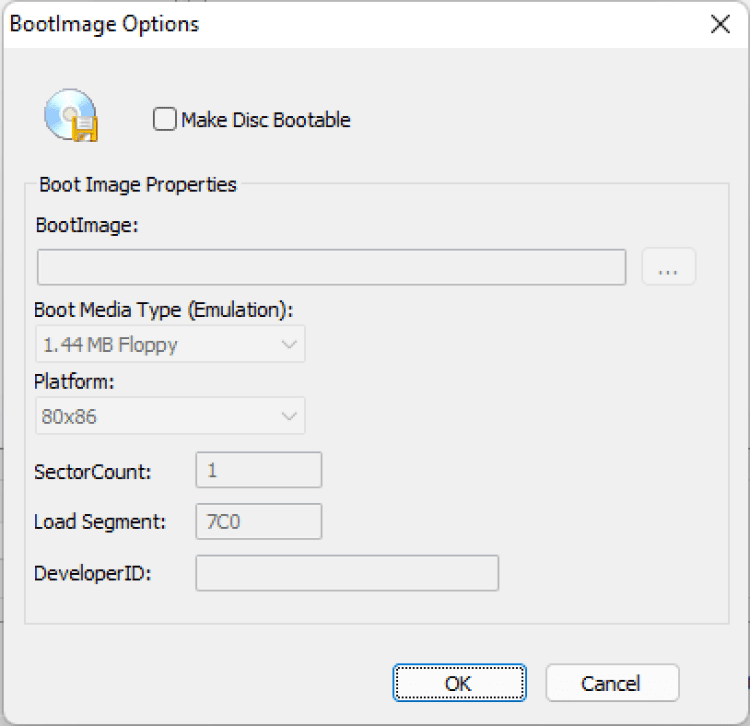Click the Make Disc Bootable label text
750x726 pixels.
point(265,120)
